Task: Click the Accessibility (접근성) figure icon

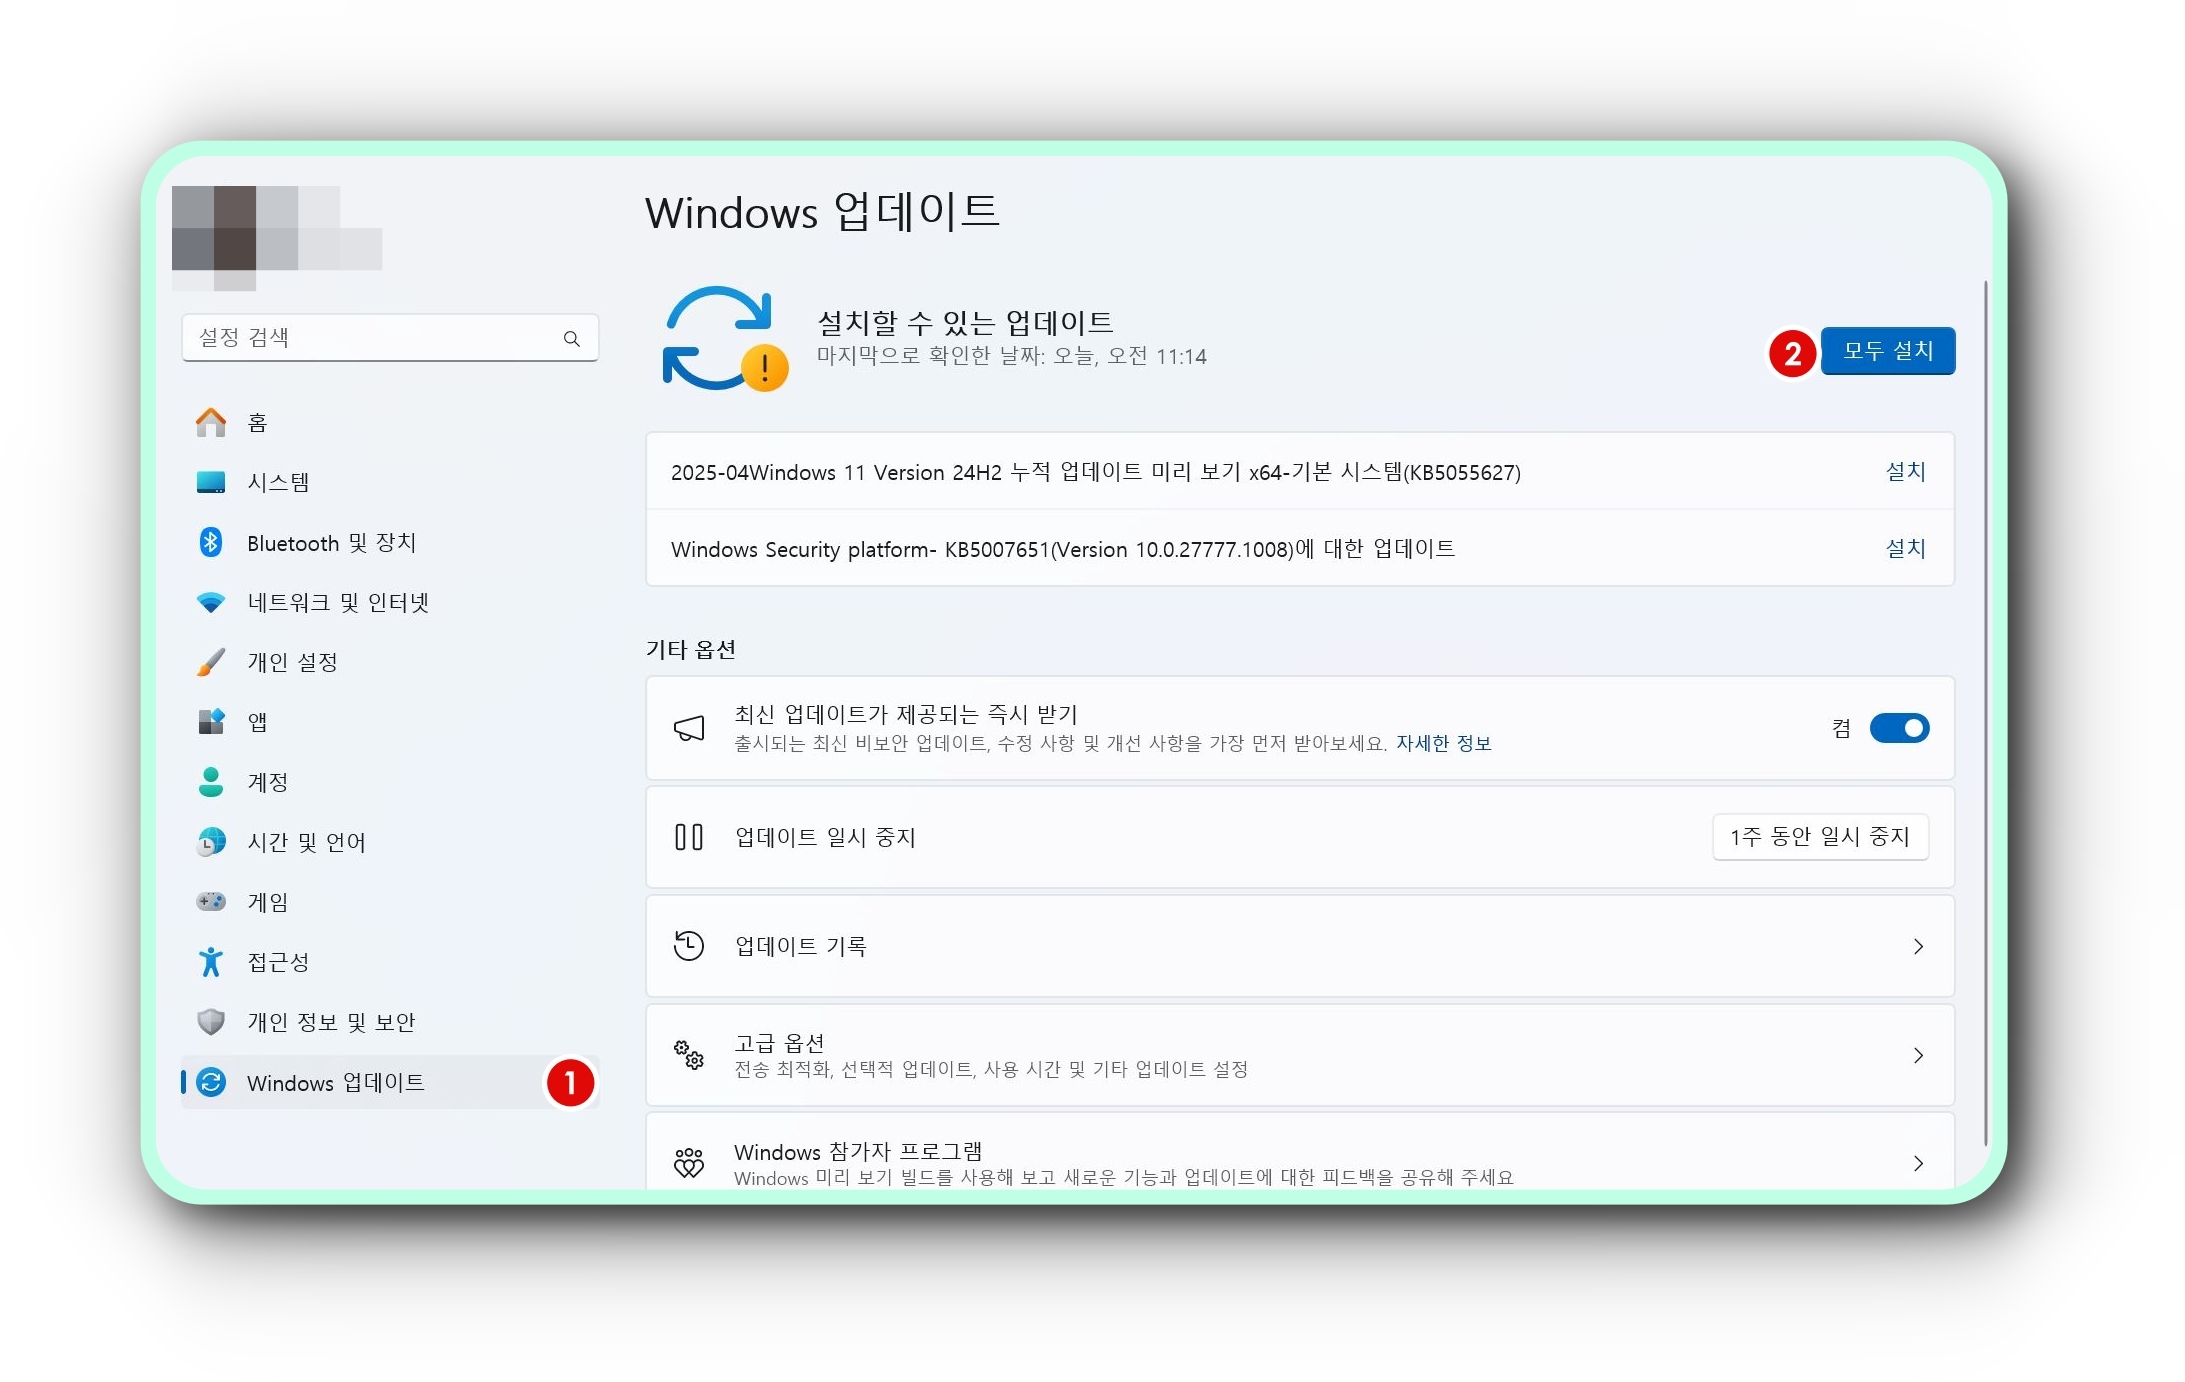Action: pos(210,962)
